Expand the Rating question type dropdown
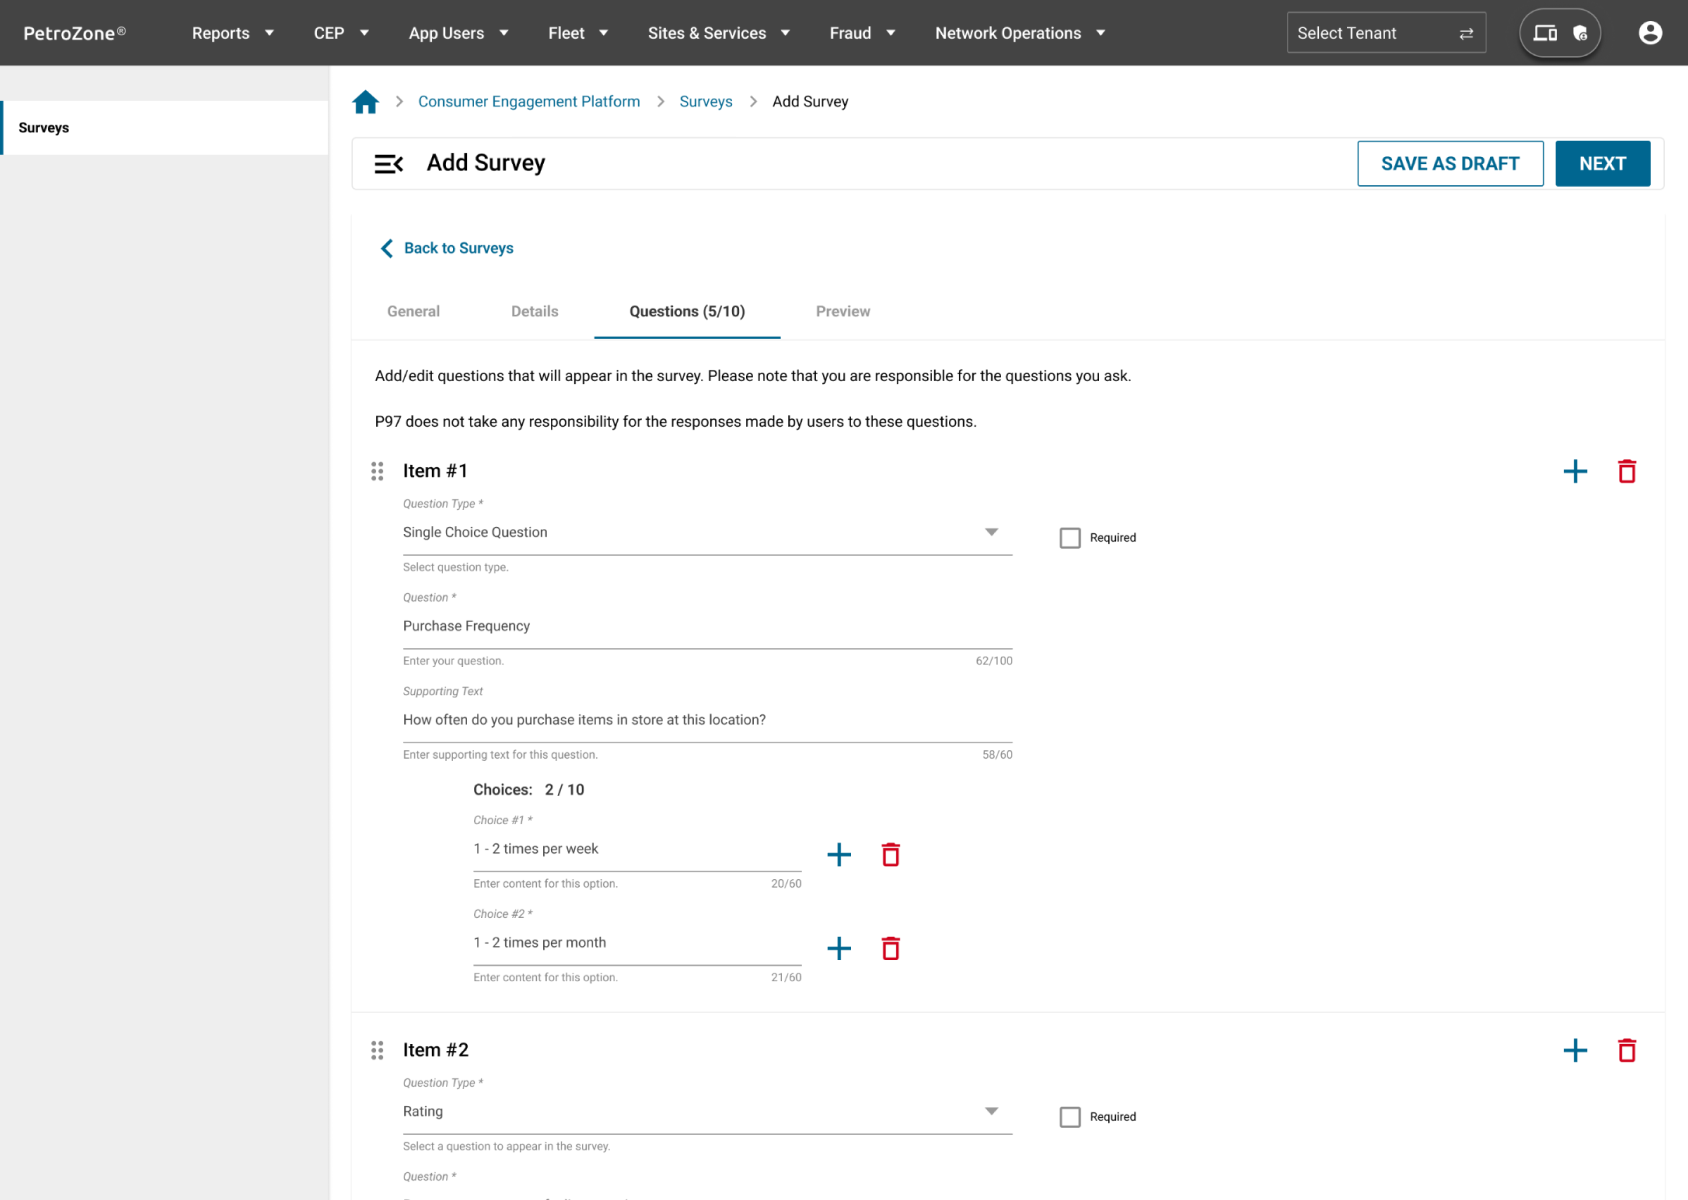Image resolution: width=1688 pixels, height=1200 pixels. (706, 1112)
